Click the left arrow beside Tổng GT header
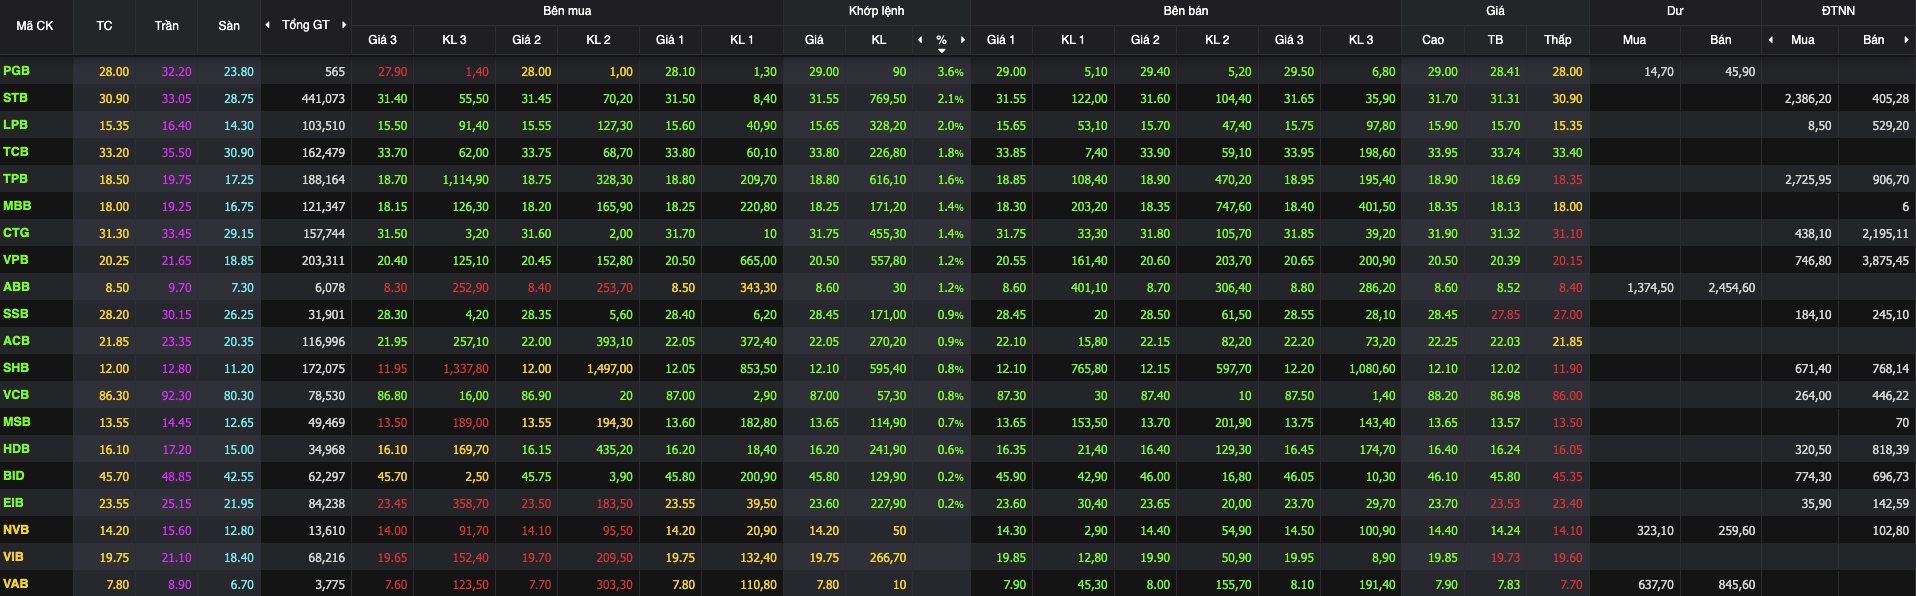The width and height of the screenshot is (1916, 596). (267, 25)
